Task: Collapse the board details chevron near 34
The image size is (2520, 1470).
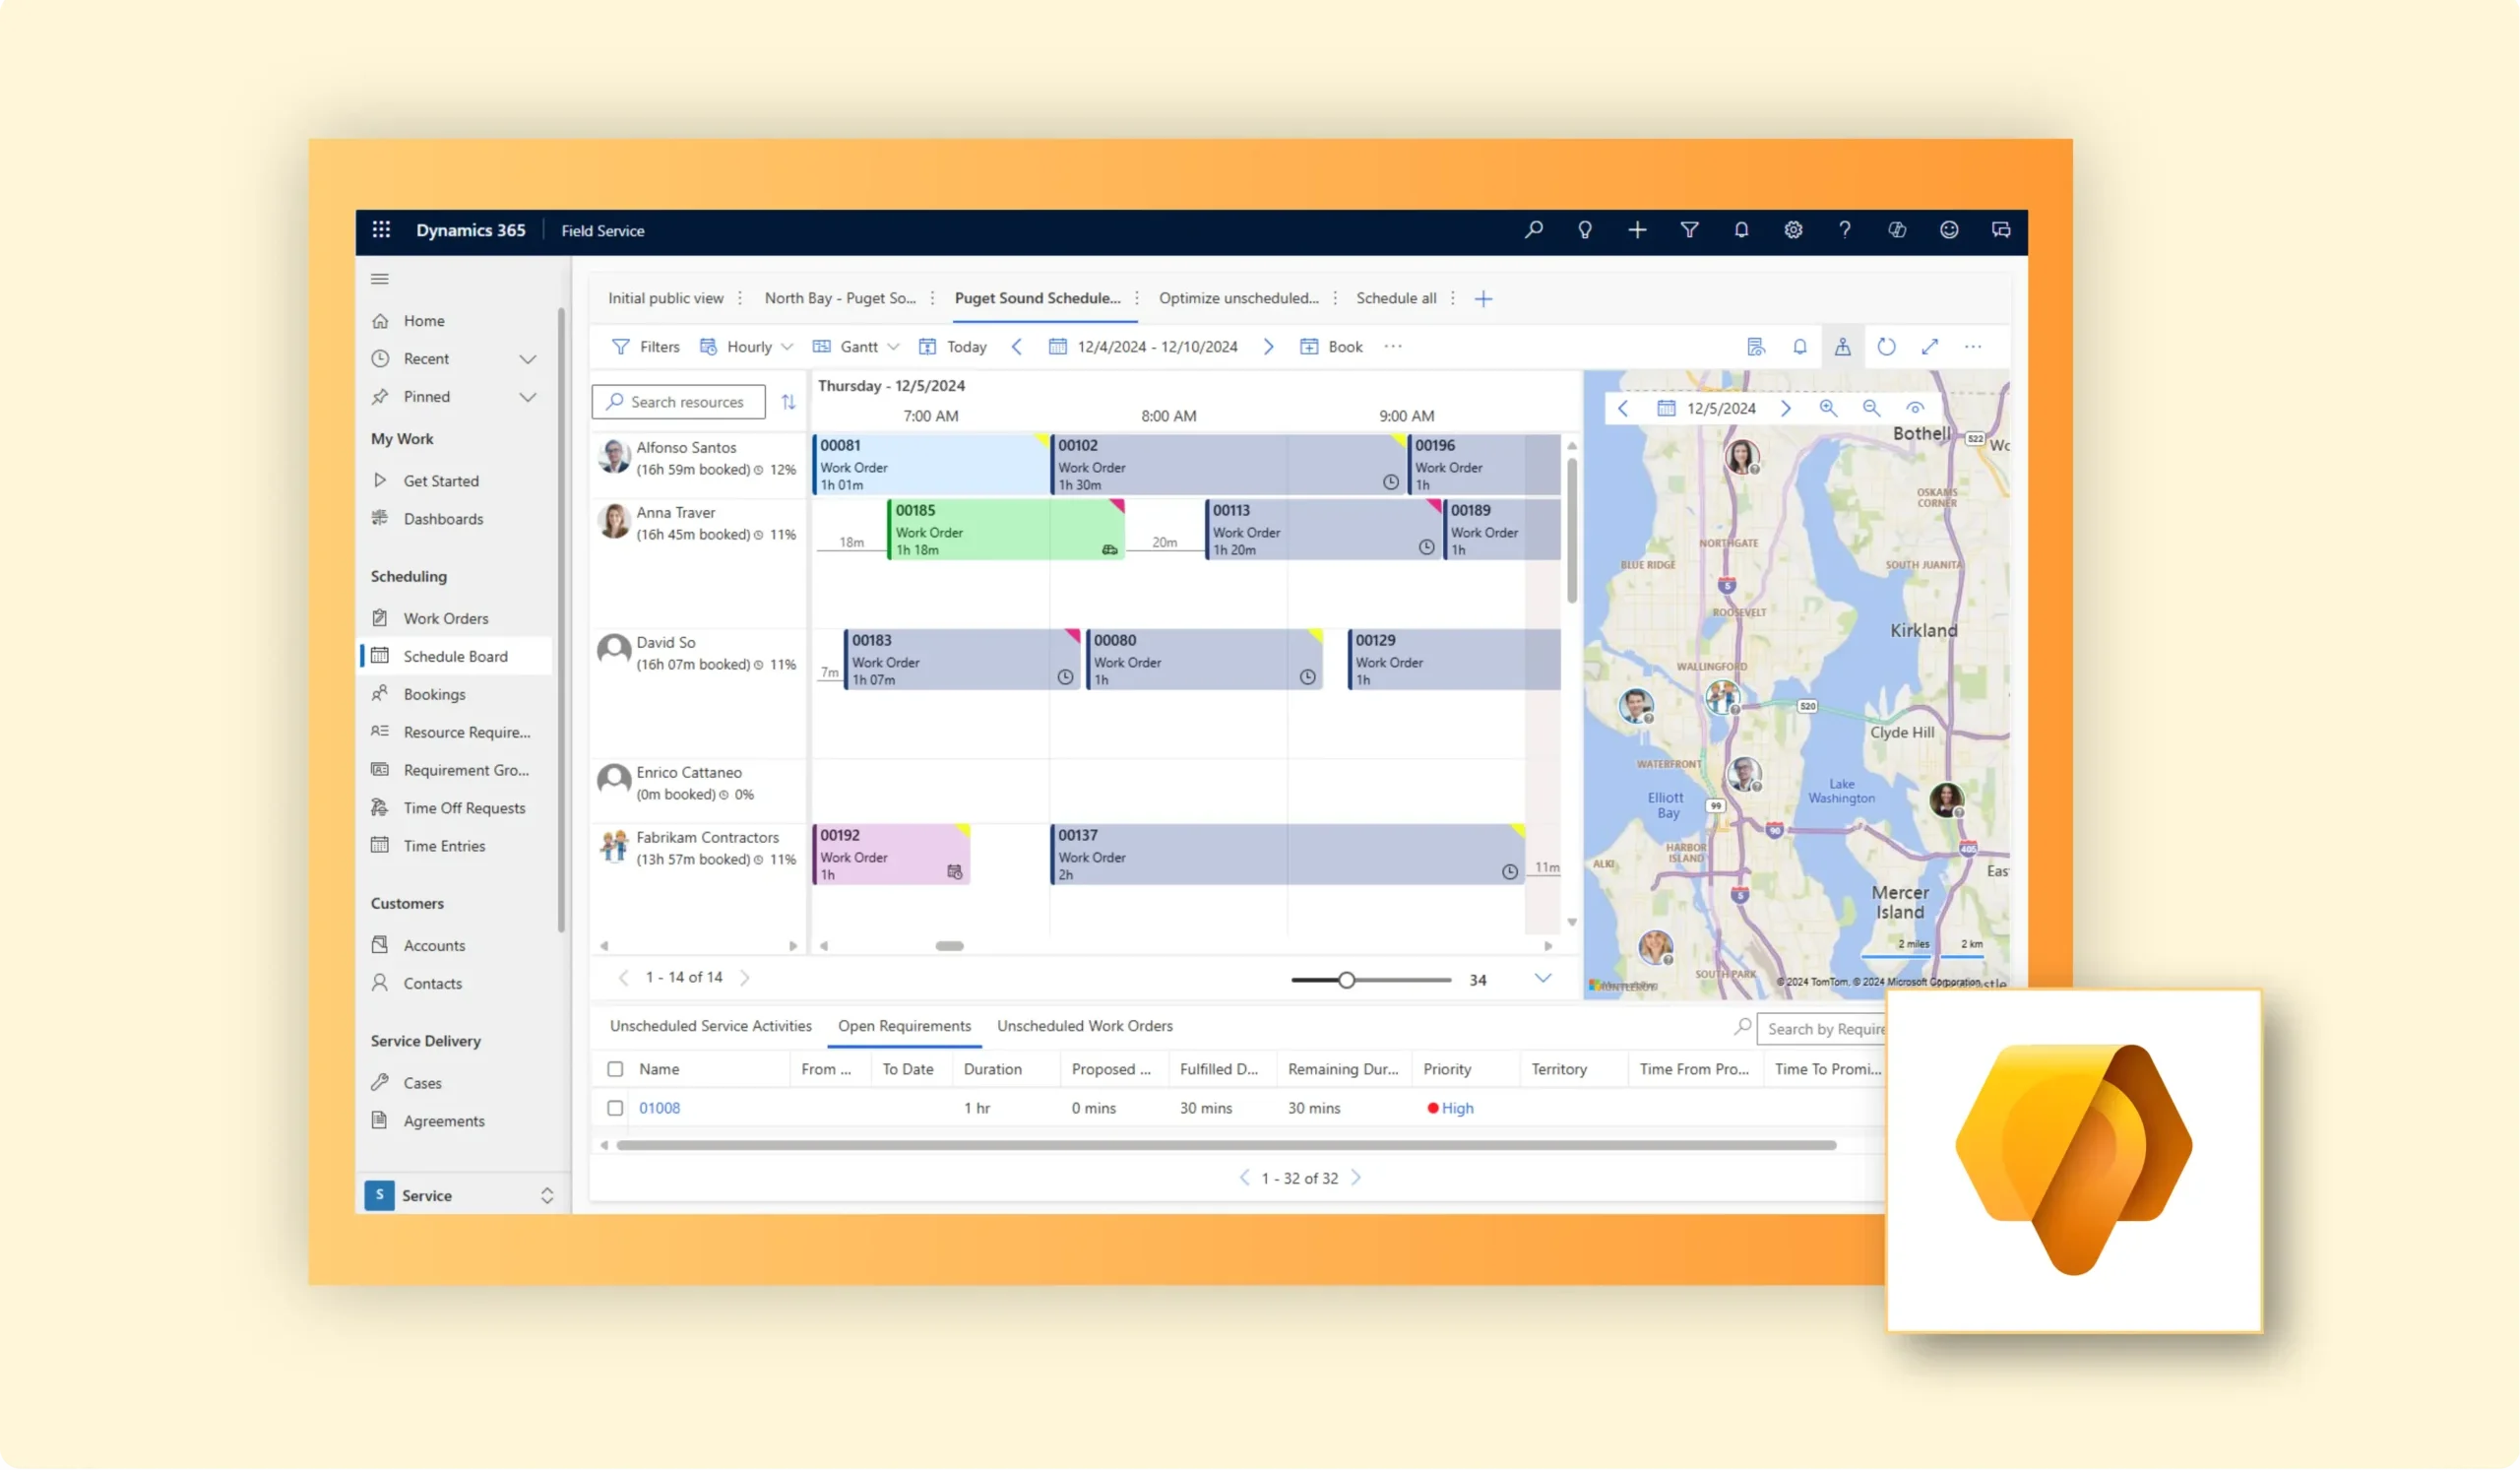Action: pyautogui.click(x=1543, y=979)
